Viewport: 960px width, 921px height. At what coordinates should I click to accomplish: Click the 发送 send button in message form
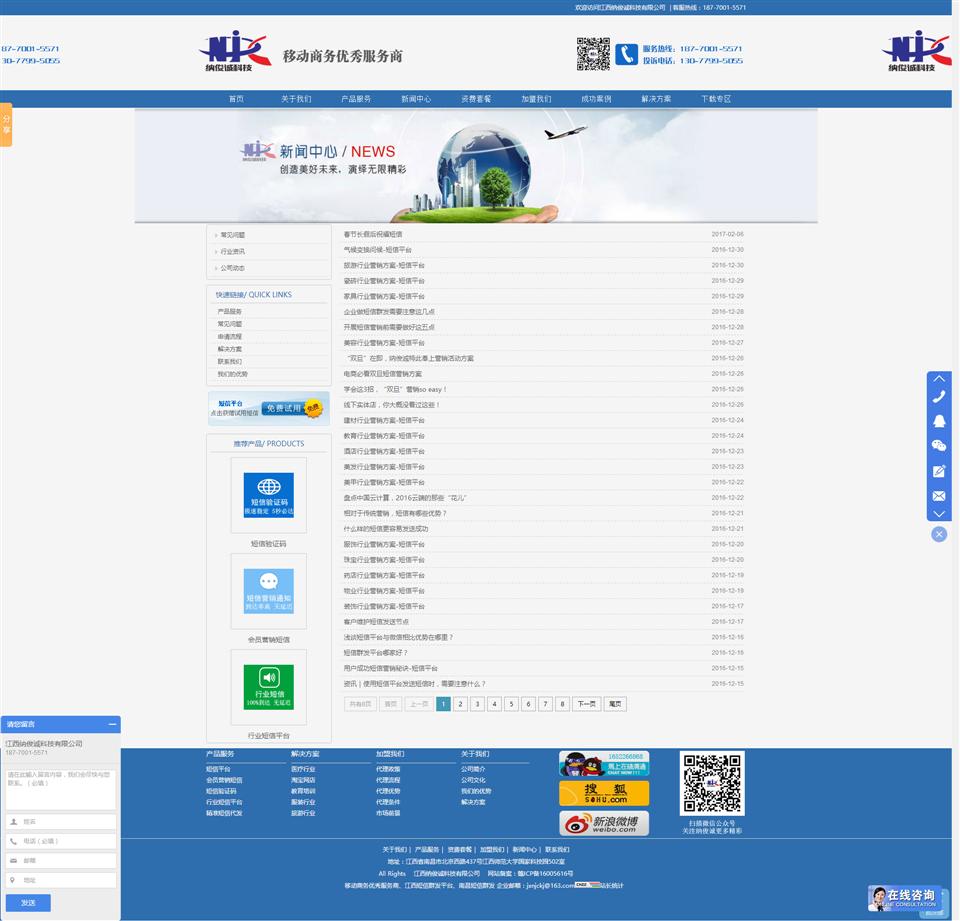[28, 903]
